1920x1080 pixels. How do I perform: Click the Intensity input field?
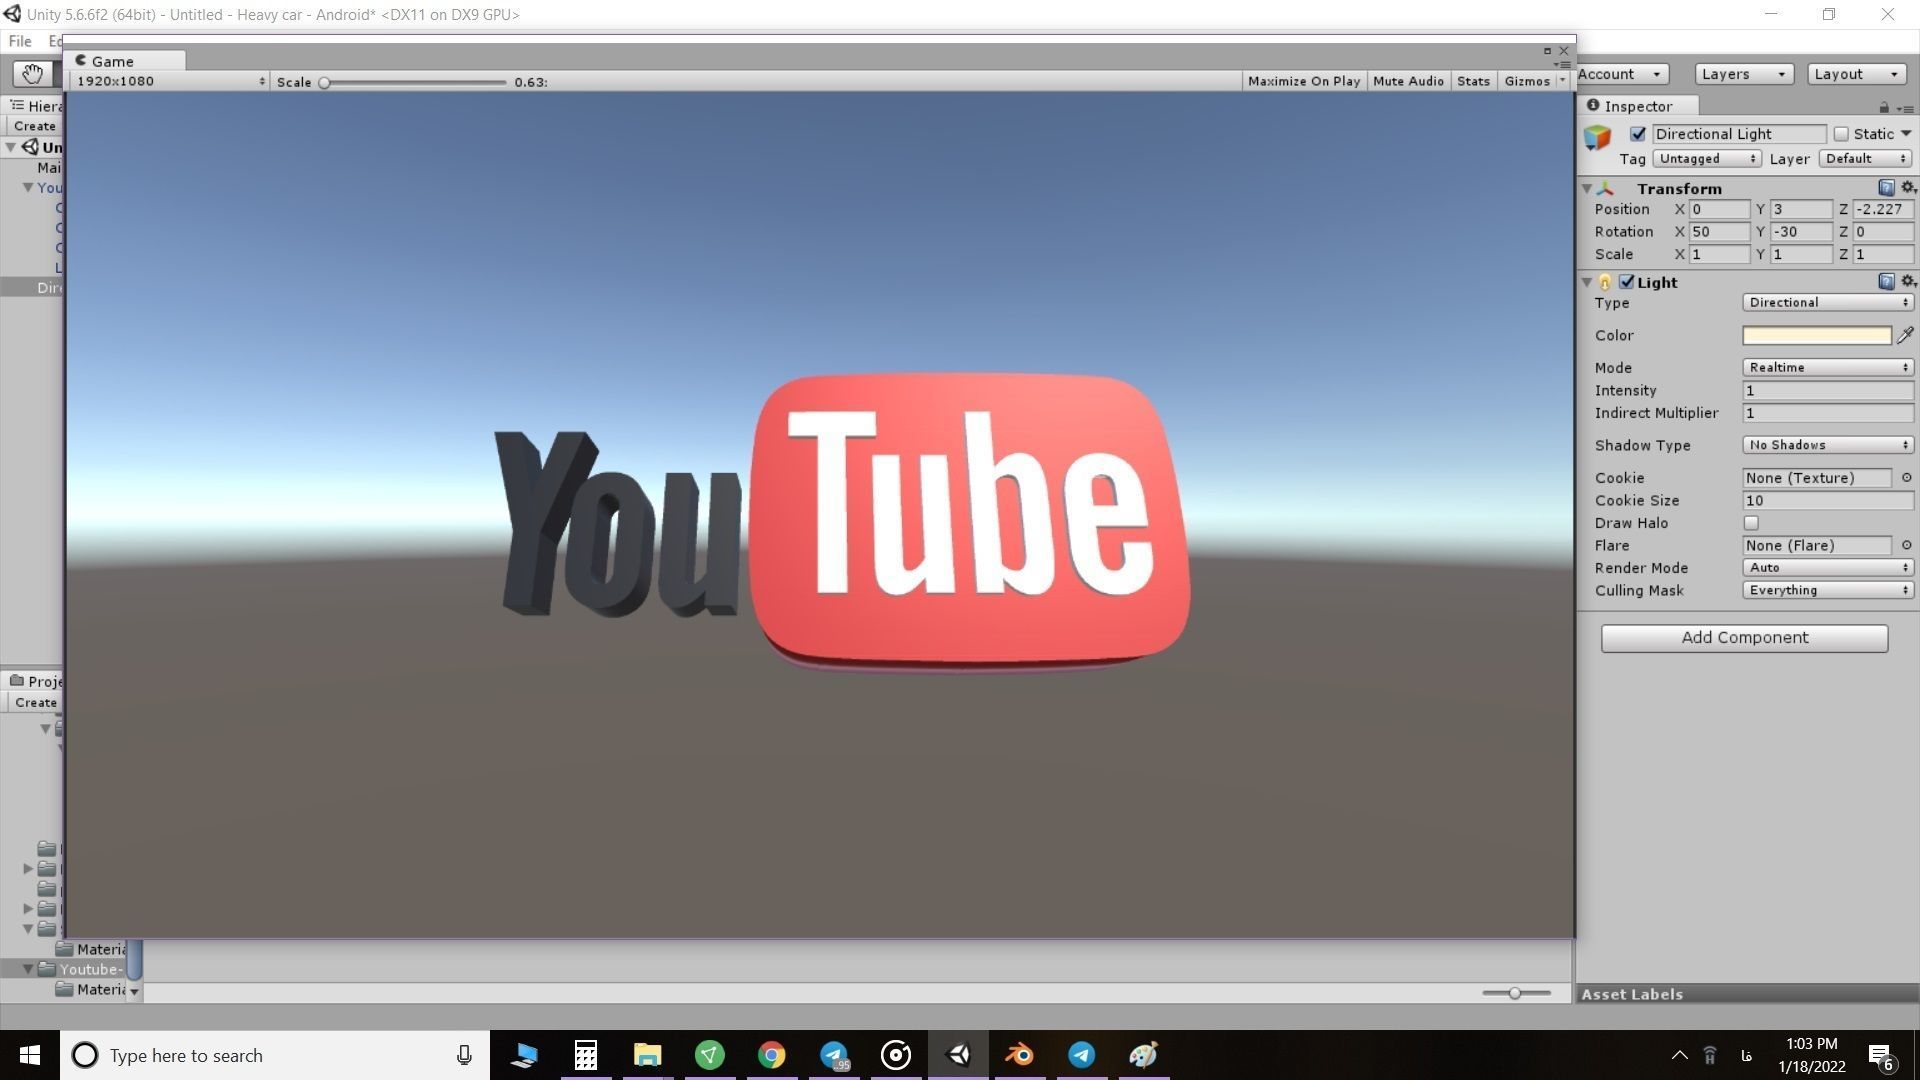point(1828,391)
